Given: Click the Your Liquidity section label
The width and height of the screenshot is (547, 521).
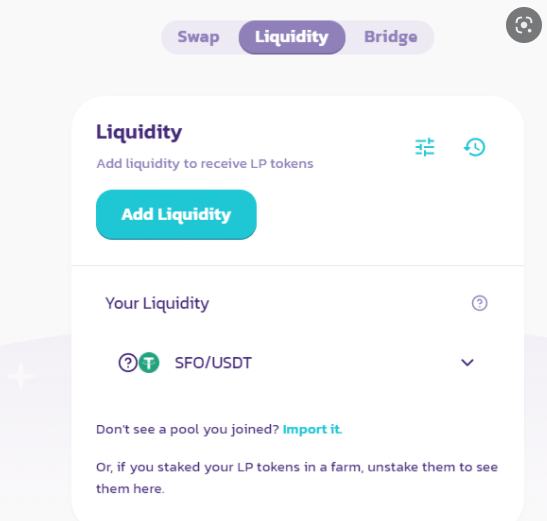Looking at the screenshot, I should pos(157,303).
